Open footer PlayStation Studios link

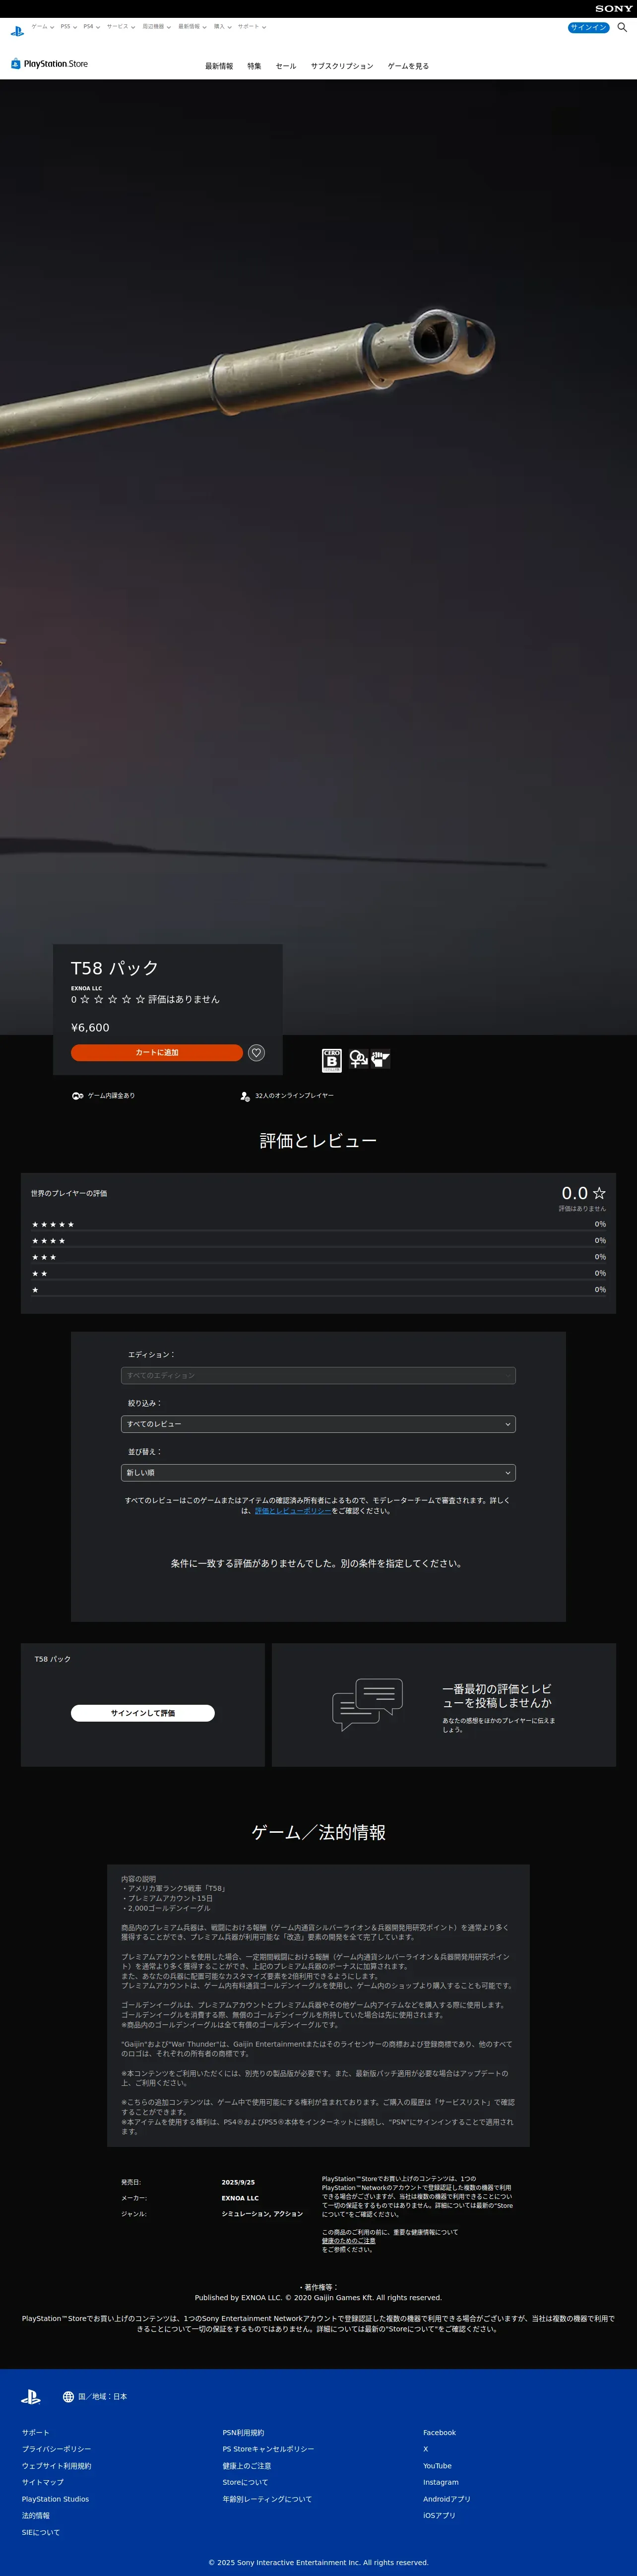click(56, 2499)
